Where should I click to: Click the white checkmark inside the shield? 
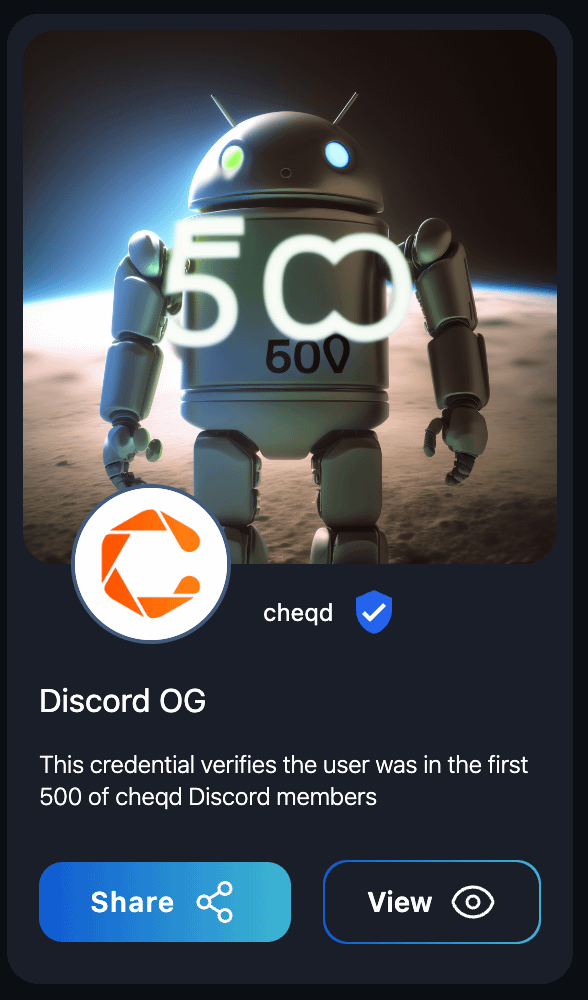(374, 612)
